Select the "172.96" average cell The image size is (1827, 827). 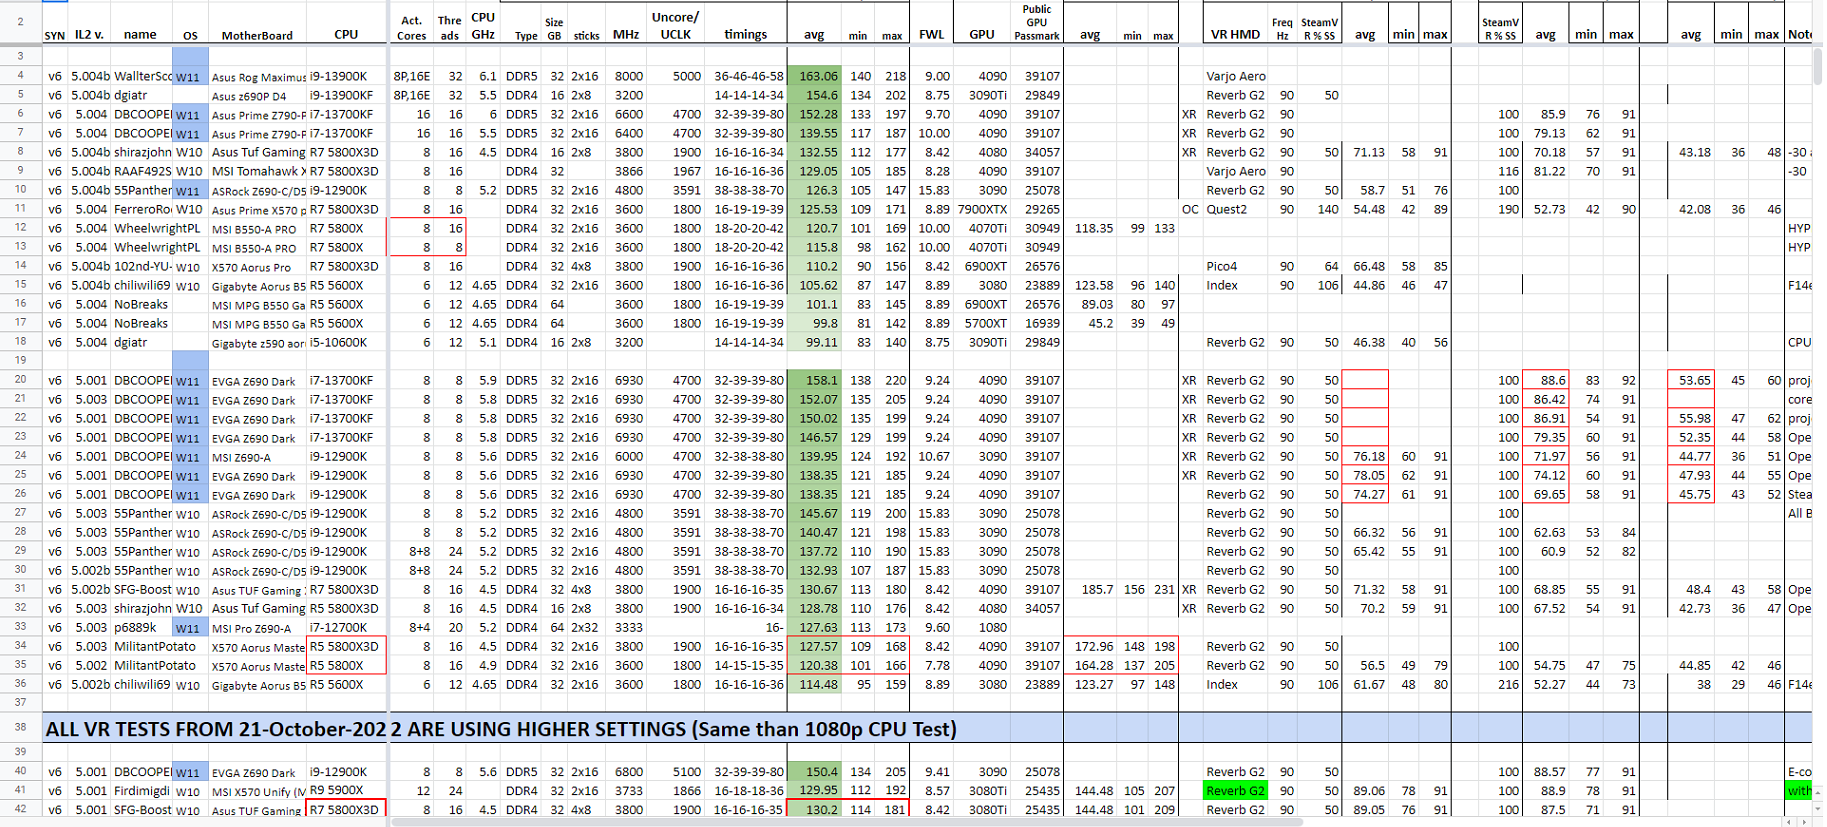[1093, 646]
